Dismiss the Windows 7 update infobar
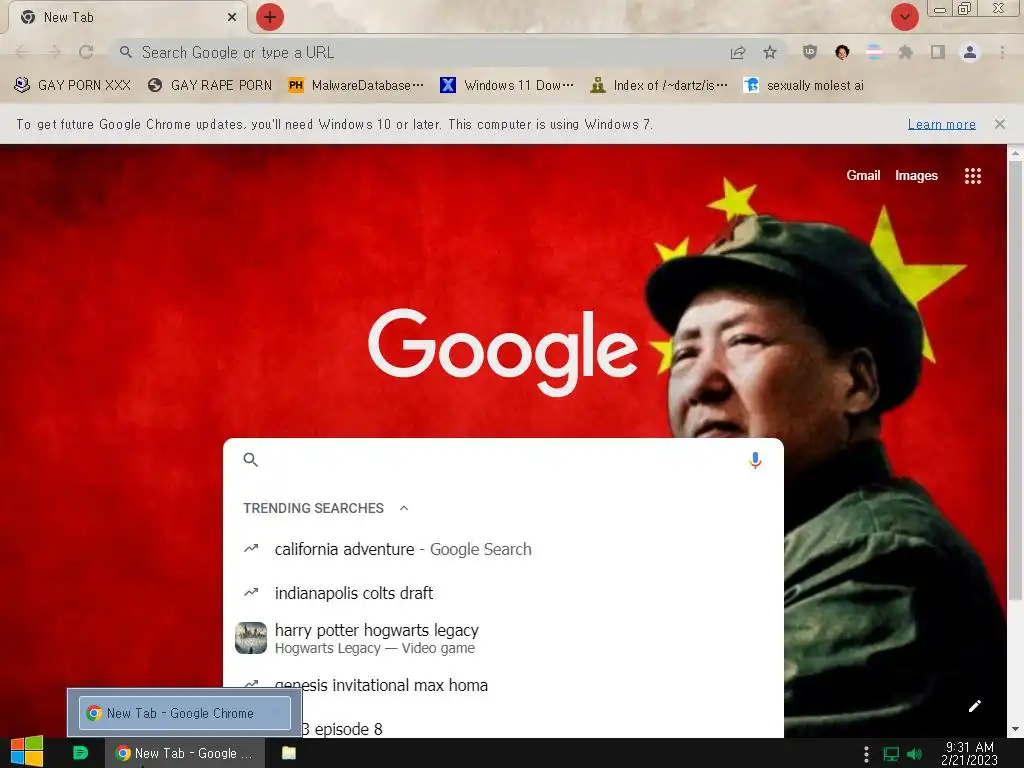Screen dimensions: 1024x768 1000,124
